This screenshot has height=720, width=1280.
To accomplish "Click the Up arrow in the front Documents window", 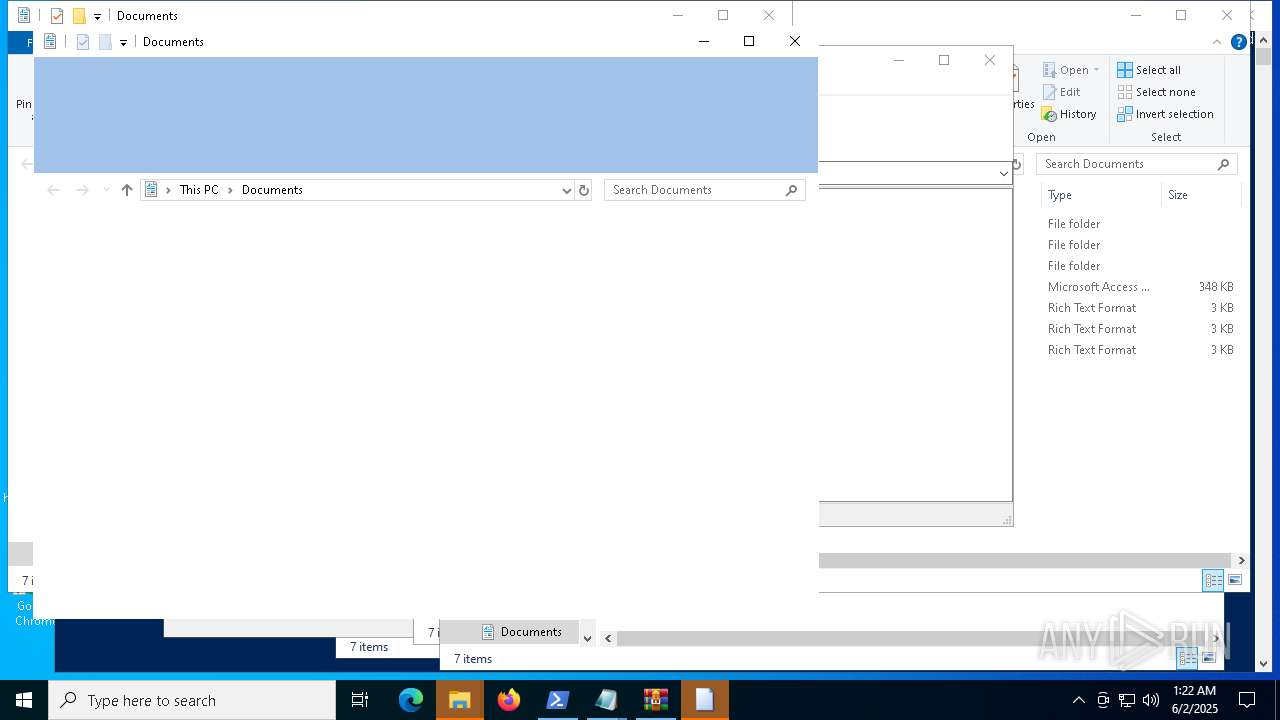I will [127, 190].
